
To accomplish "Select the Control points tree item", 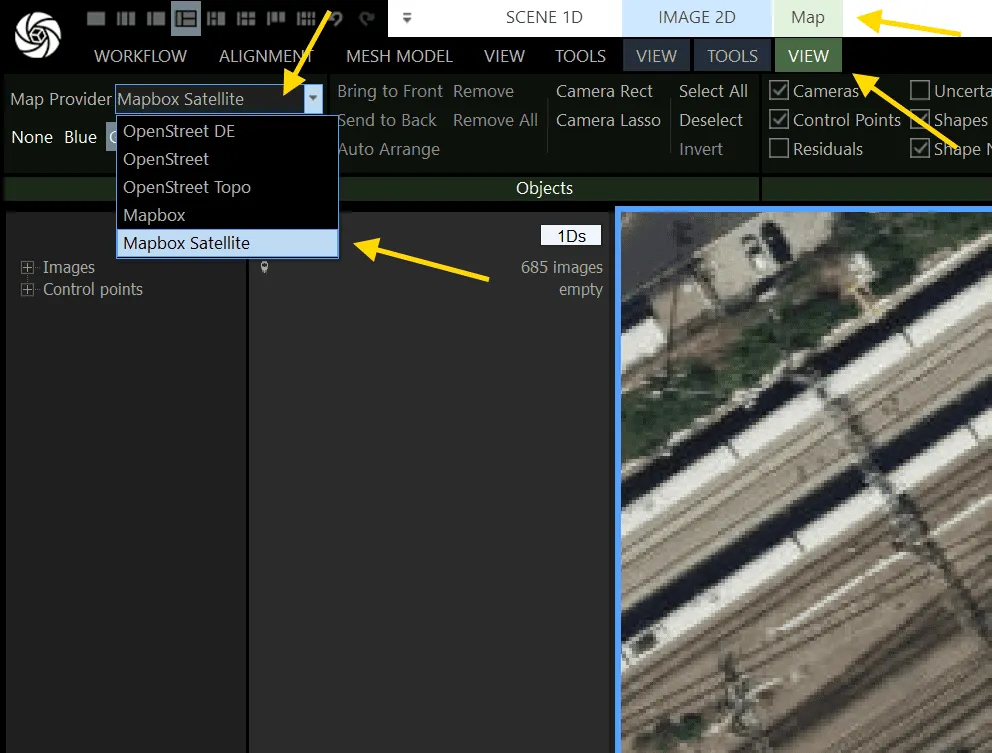I will 93,289.
